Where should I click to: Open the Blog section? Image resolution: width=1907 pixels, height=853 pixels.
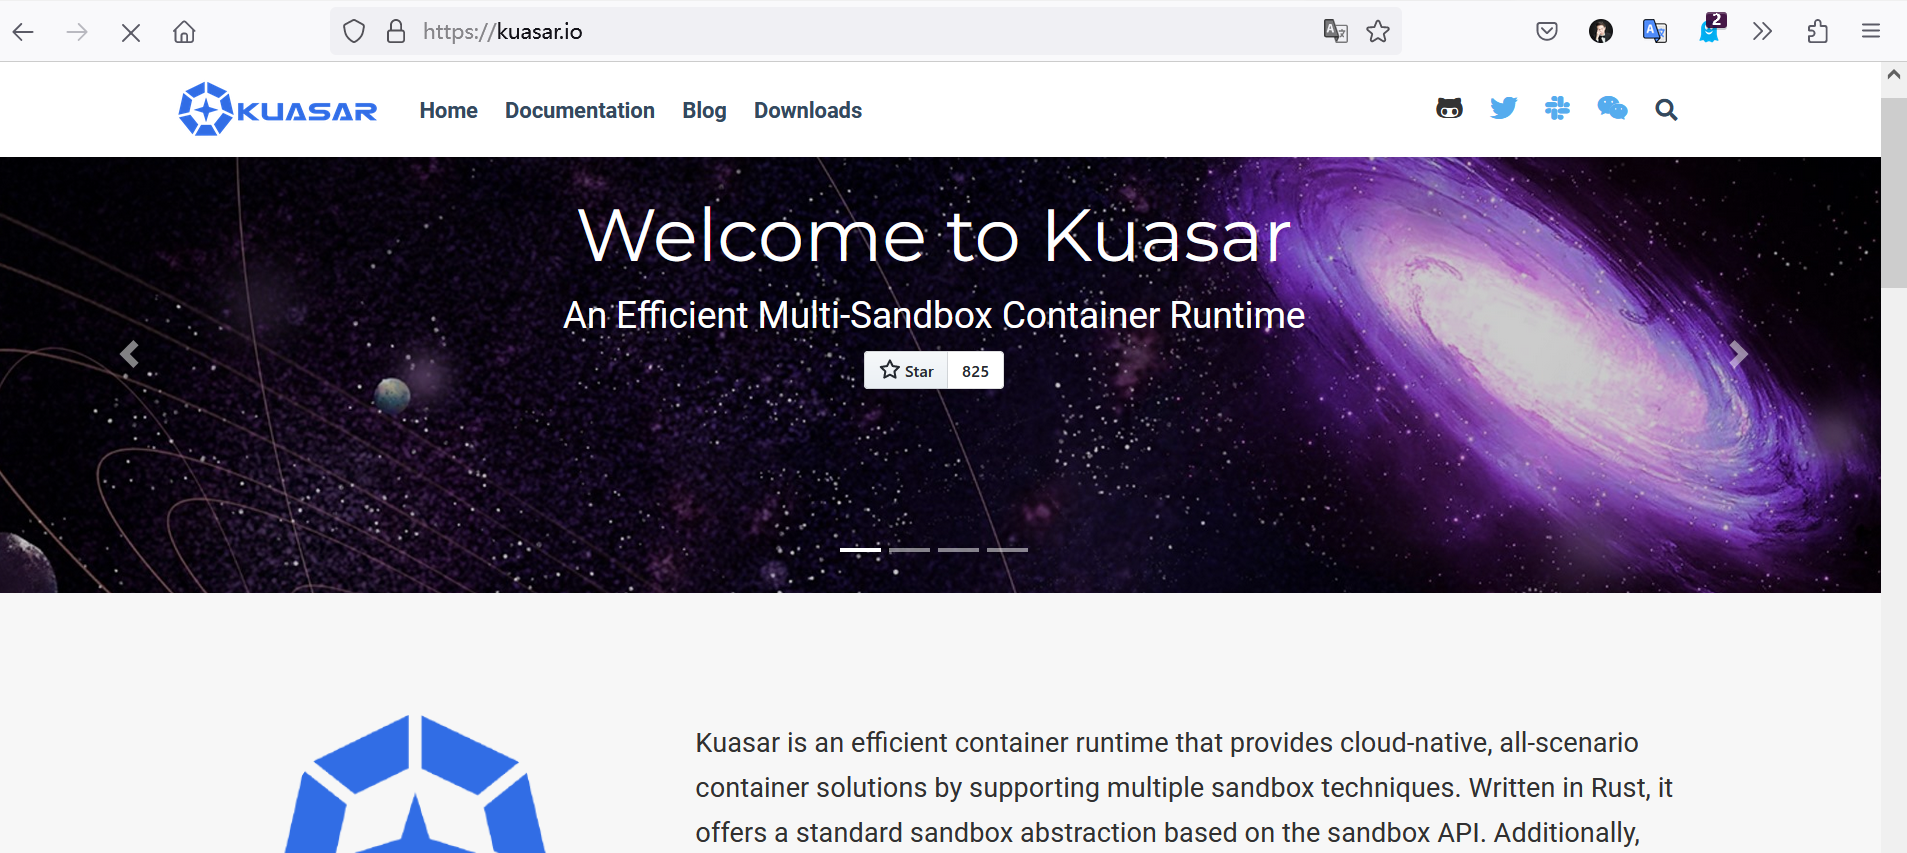704,110
